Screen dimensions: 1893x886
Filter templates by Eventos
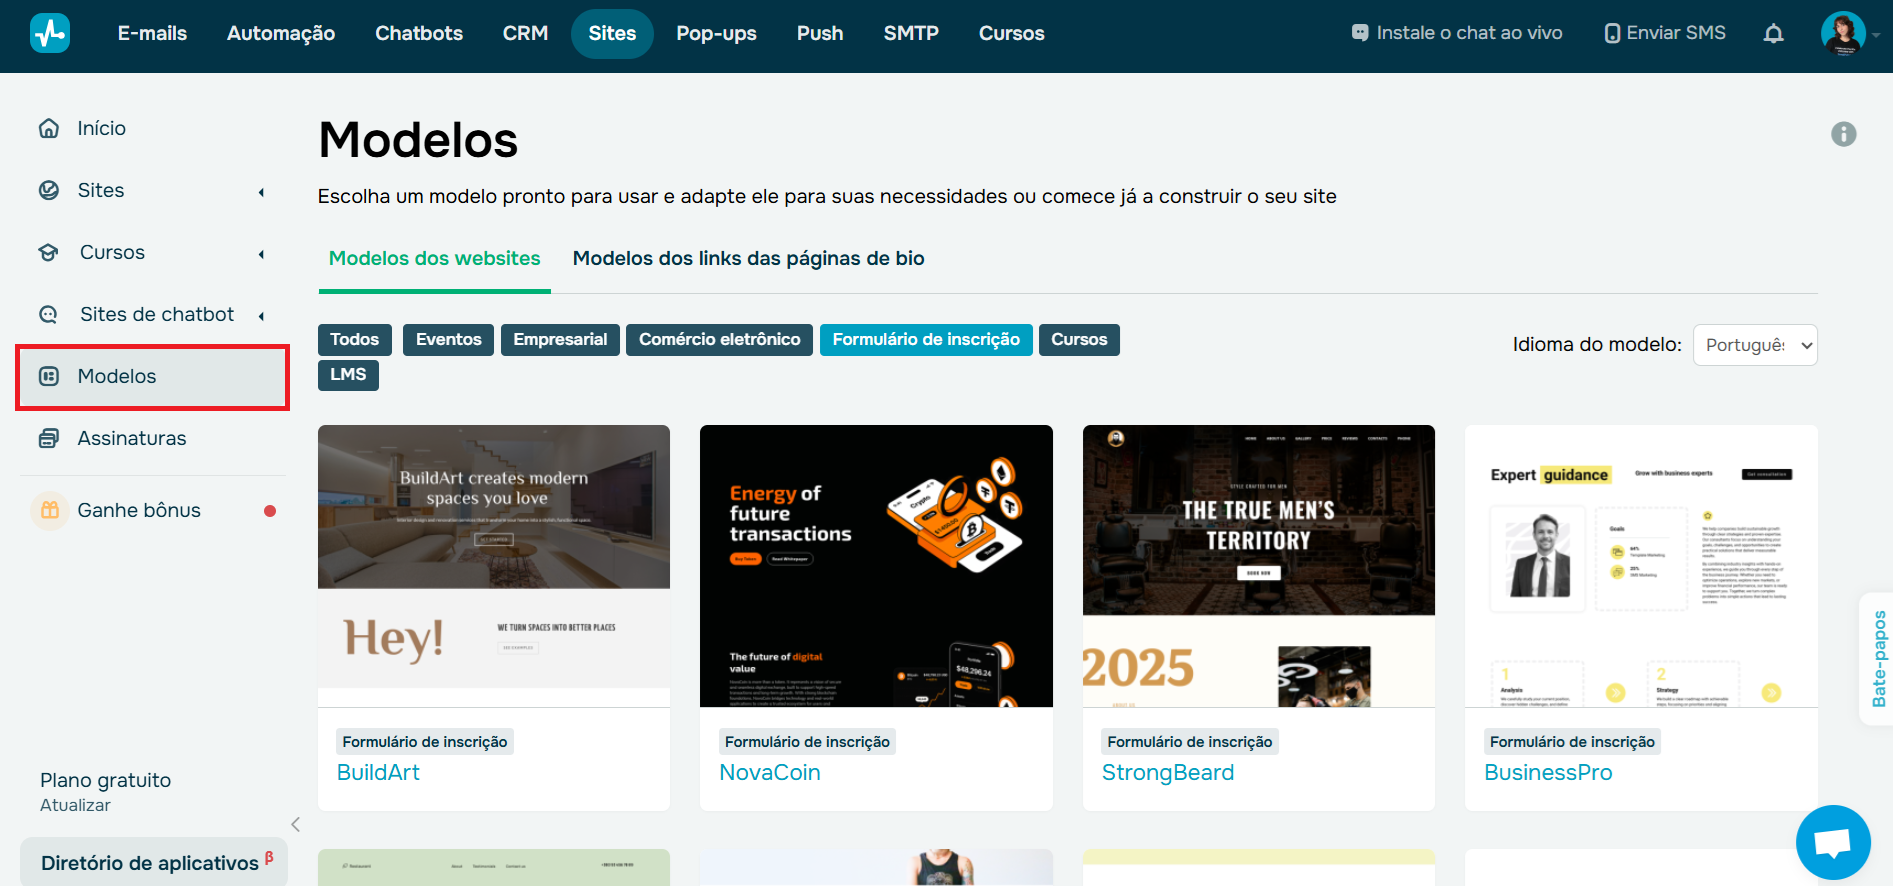448,340
